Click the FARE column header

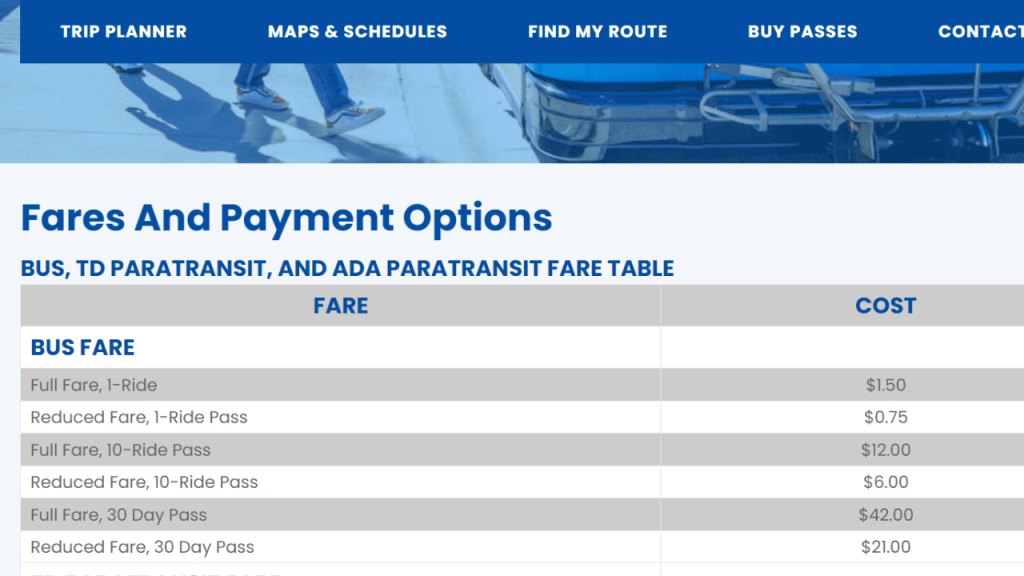[x=340, y=306]
